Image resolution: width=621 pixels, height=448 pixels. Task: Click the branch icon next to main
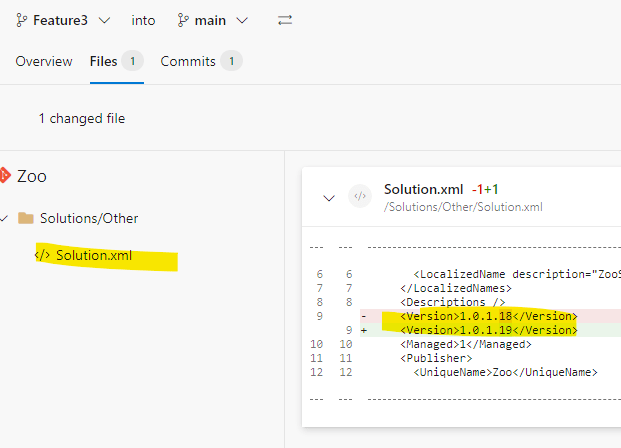click(183, 20)
